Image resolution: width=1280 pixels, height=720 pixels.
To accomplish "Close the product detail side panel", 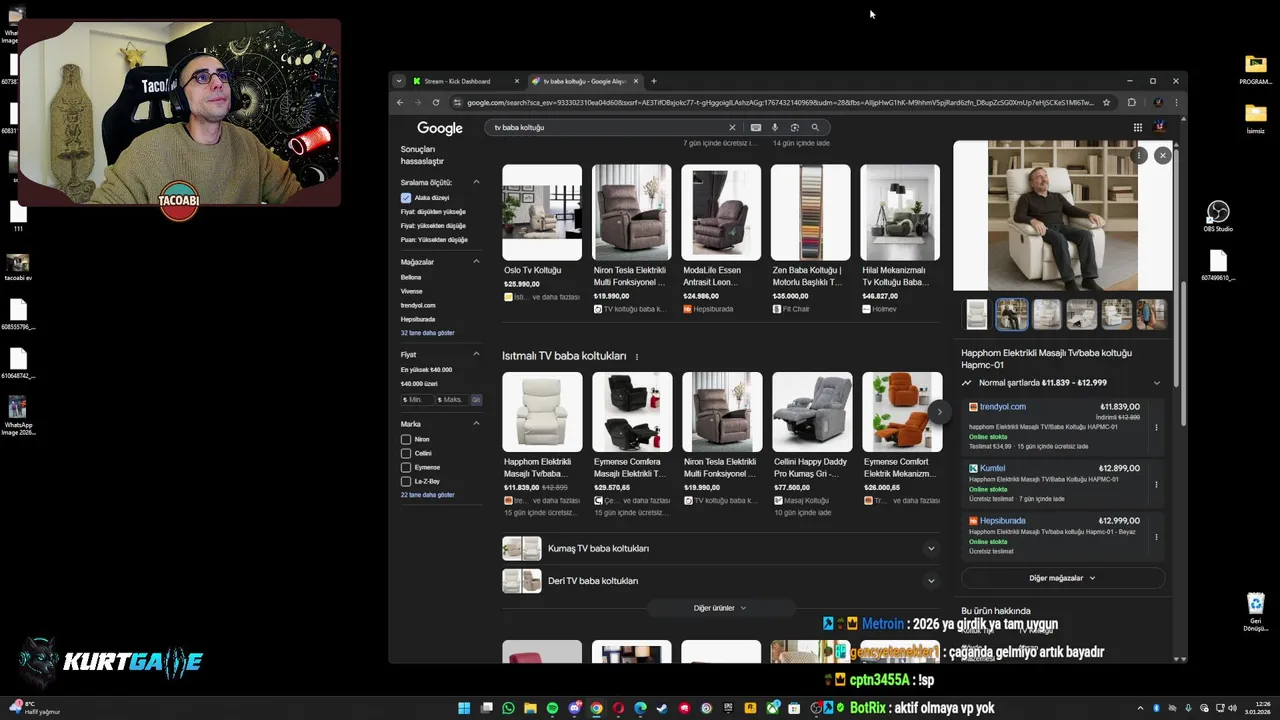I will [x=1162, y=155].
